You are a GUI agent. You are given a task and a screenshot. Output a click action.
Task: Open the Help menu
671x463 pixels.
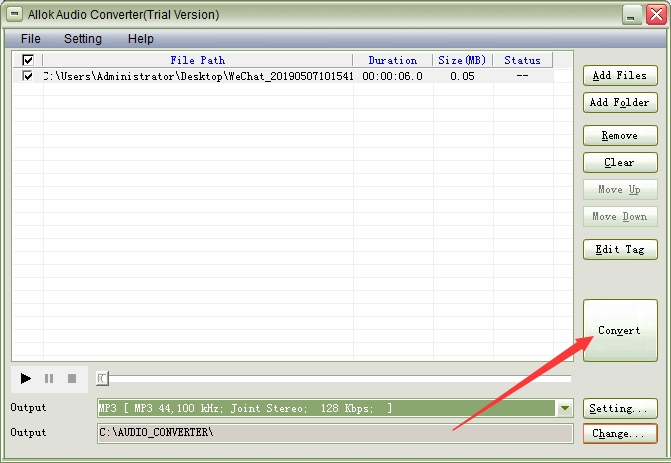(x=141, y=39)
